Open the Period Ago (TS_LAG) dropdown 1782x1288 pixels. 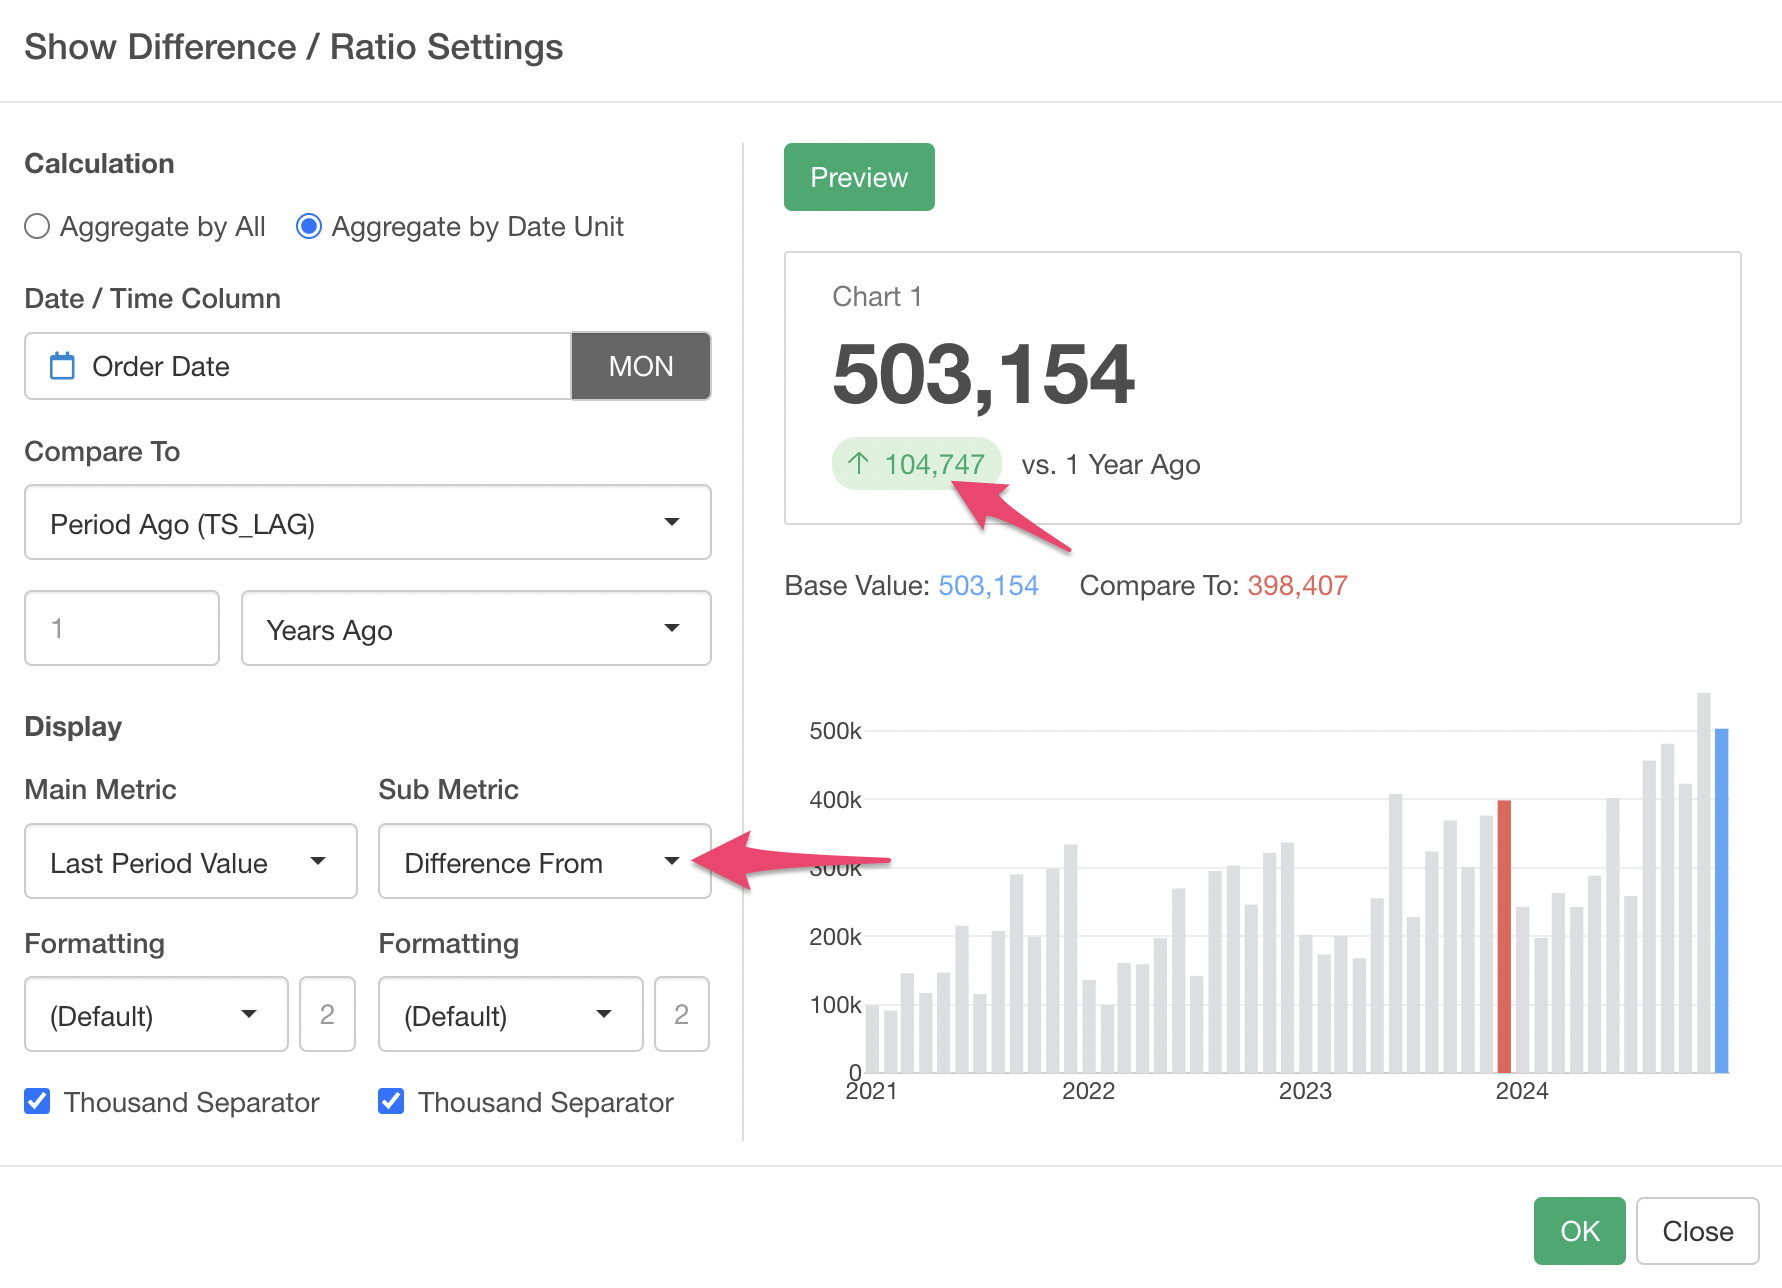(367, 523)
